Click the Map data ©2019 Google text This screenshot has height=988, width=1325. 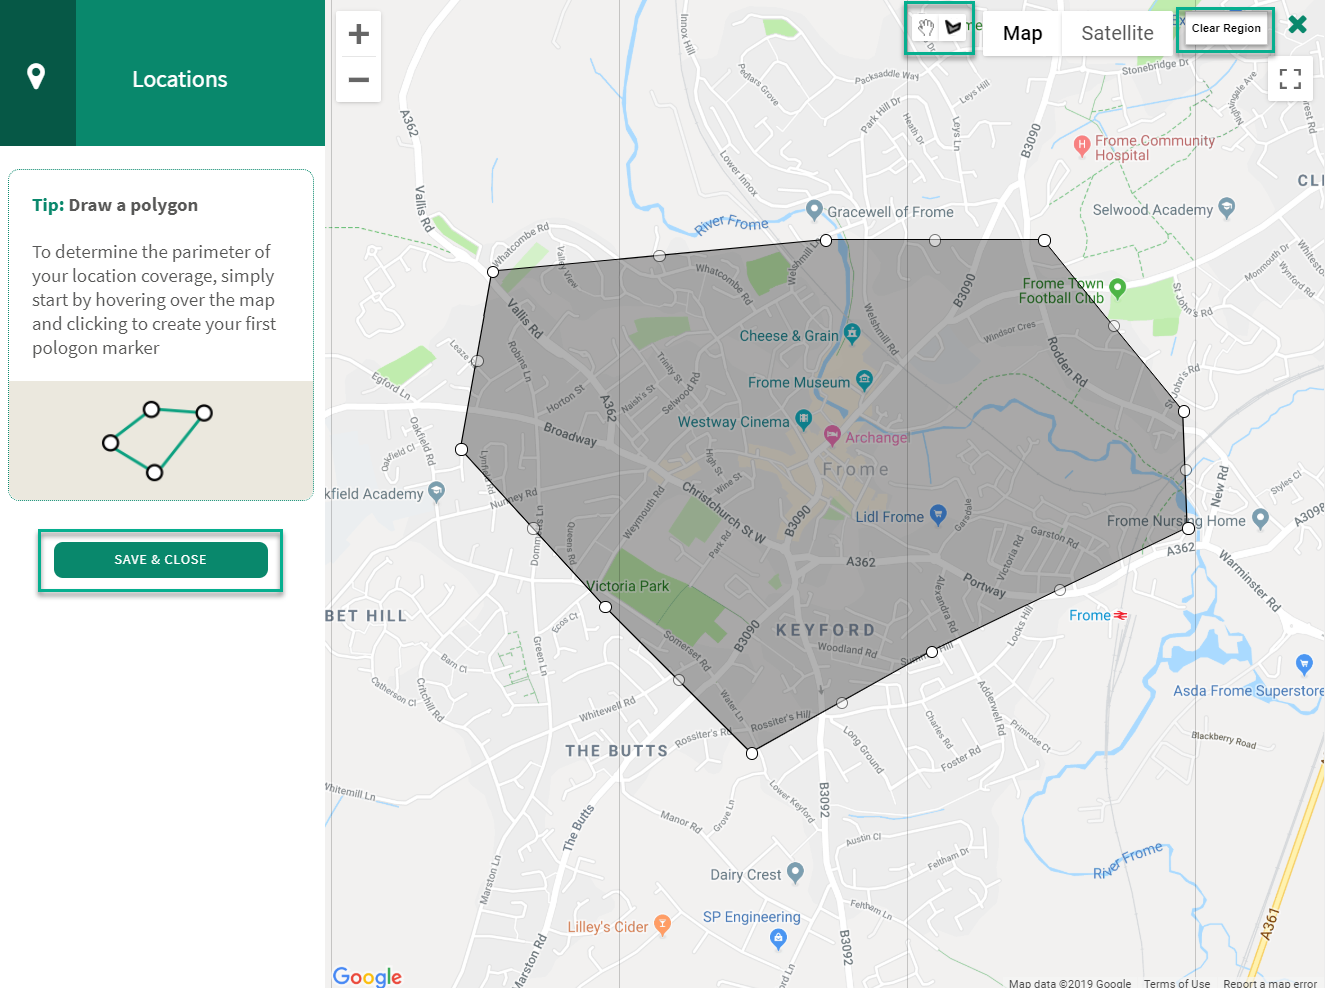[1070, 983]
